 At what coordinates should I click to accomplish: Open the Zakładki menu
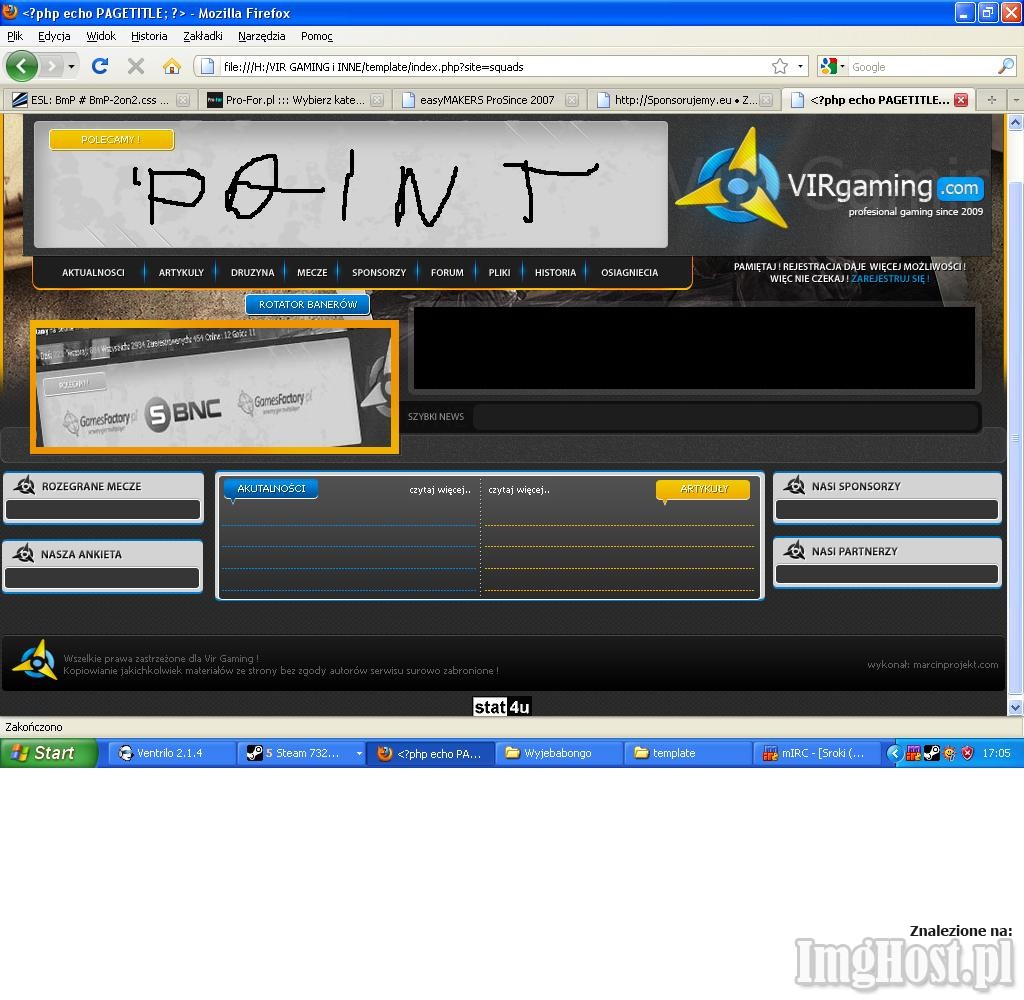(x=202, y=36)
